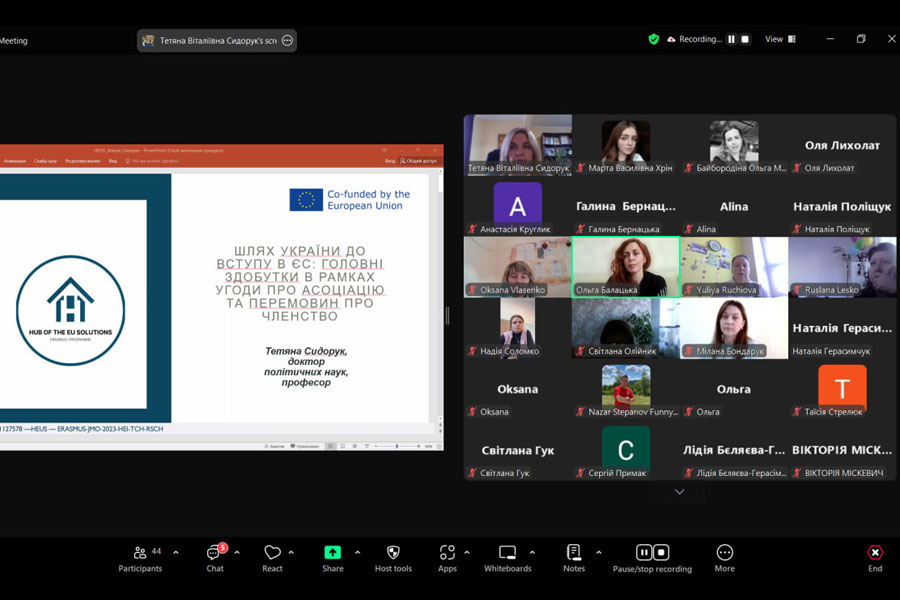Expand the arrow next to Share

click(x=357, y=552)
